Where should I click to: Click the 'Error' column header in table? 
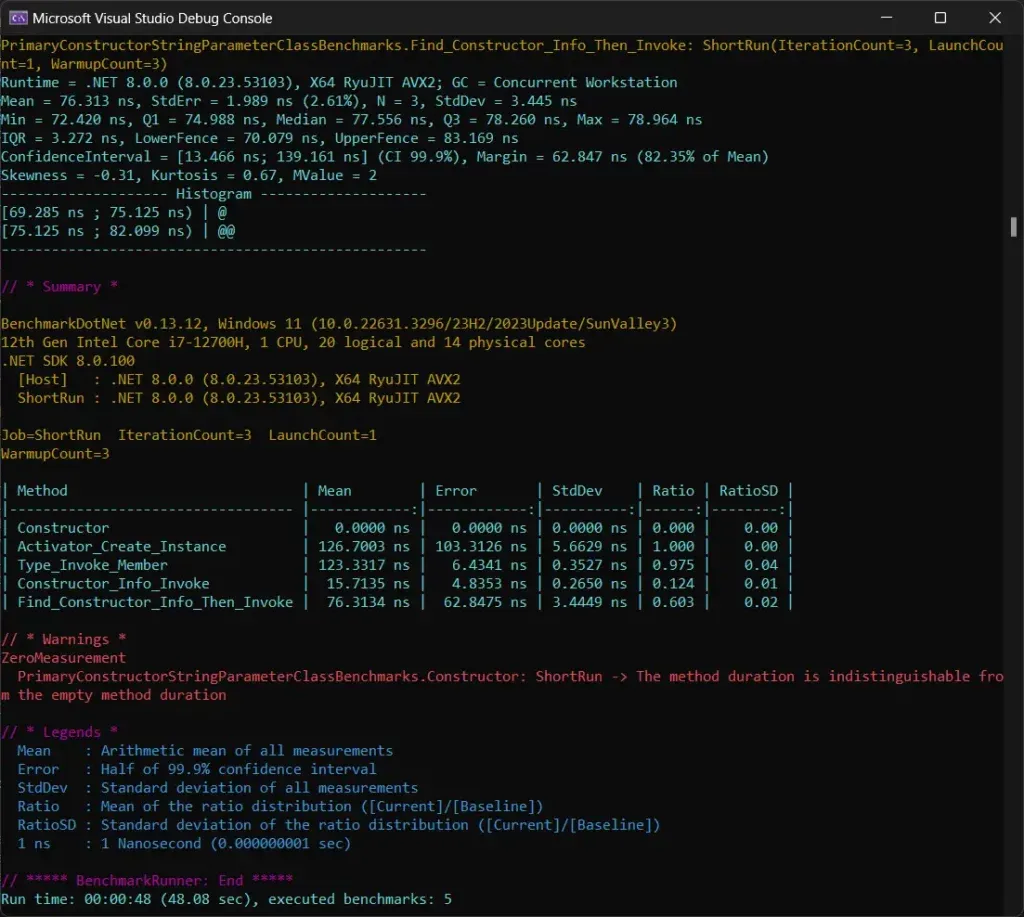456,491
